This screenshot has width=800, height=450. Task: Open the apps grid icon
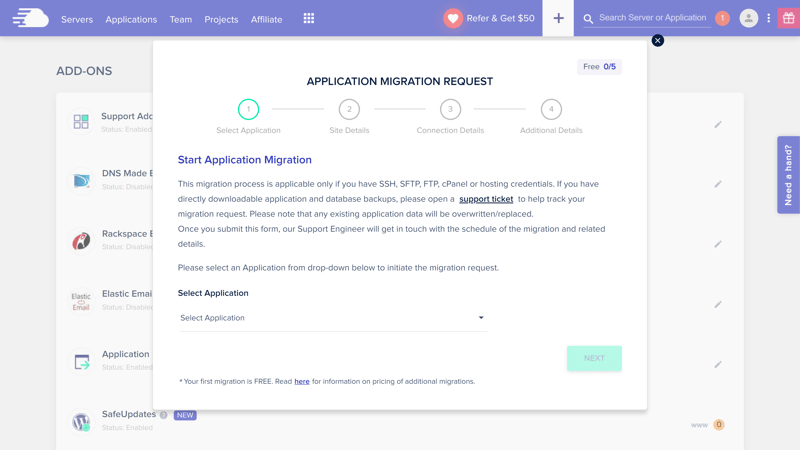(x=309, y=18)
